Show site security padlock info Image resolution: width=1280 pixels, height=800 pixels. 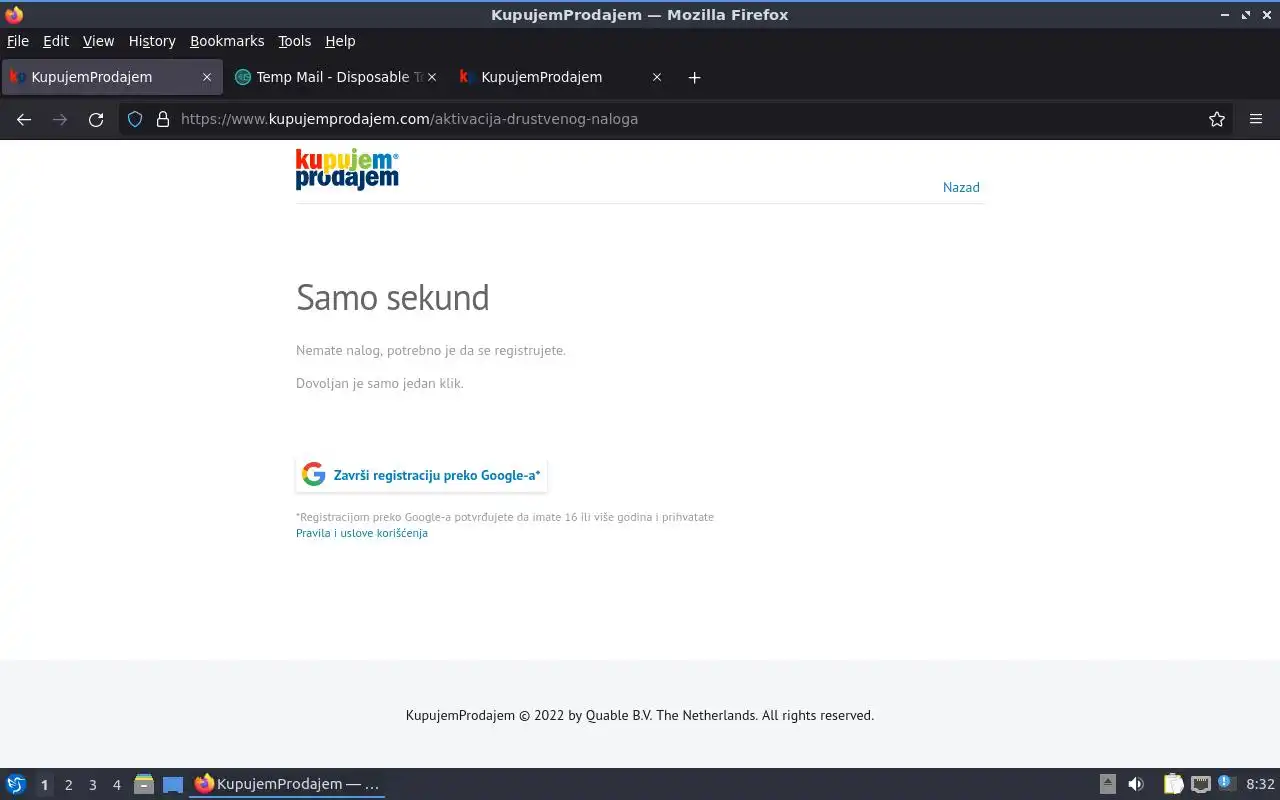coord(163,119)
